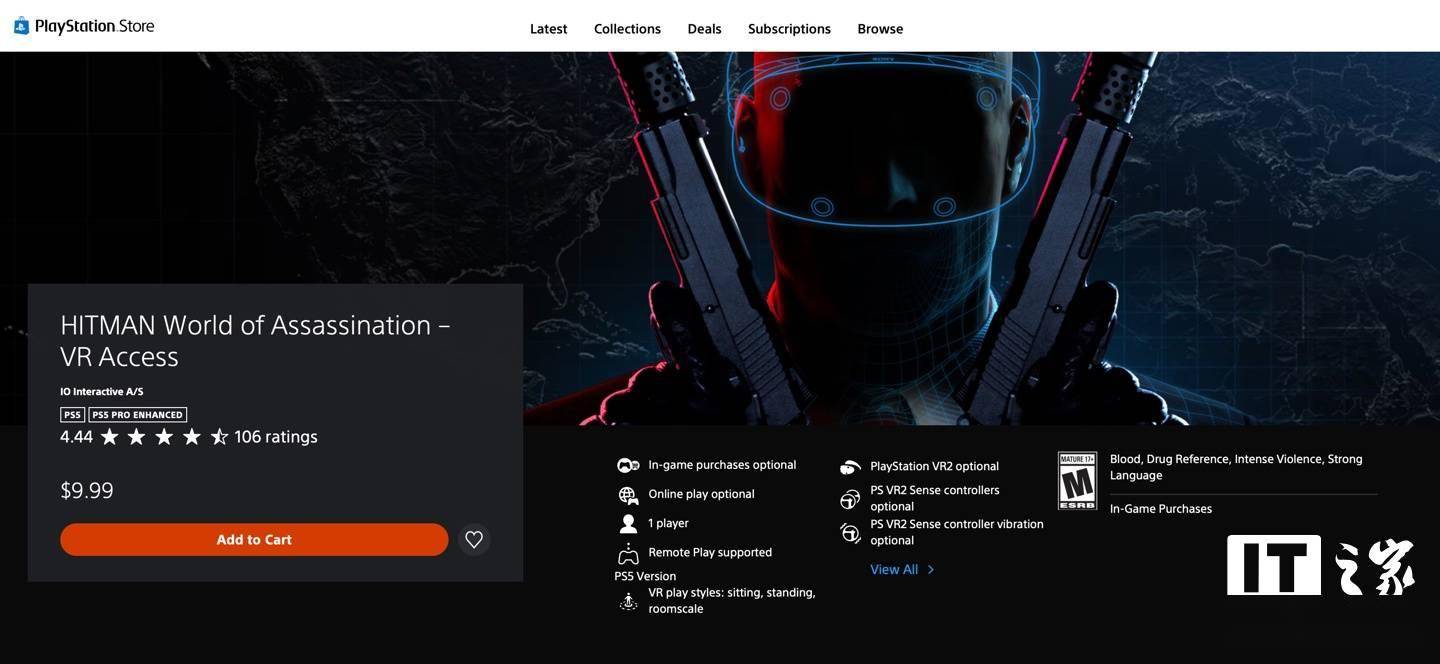Go to the Deals tab
1440x664 pixels.
pos(704,29)
